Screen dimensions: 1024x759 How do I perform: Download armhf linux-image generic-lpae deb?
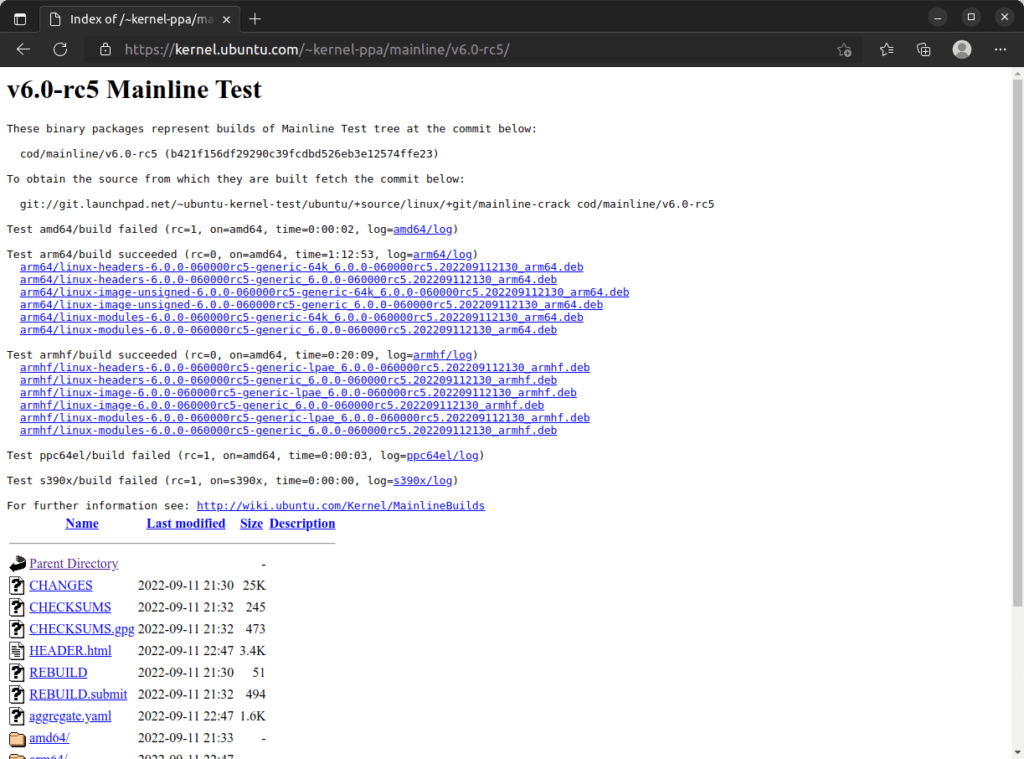coord(298,393)
